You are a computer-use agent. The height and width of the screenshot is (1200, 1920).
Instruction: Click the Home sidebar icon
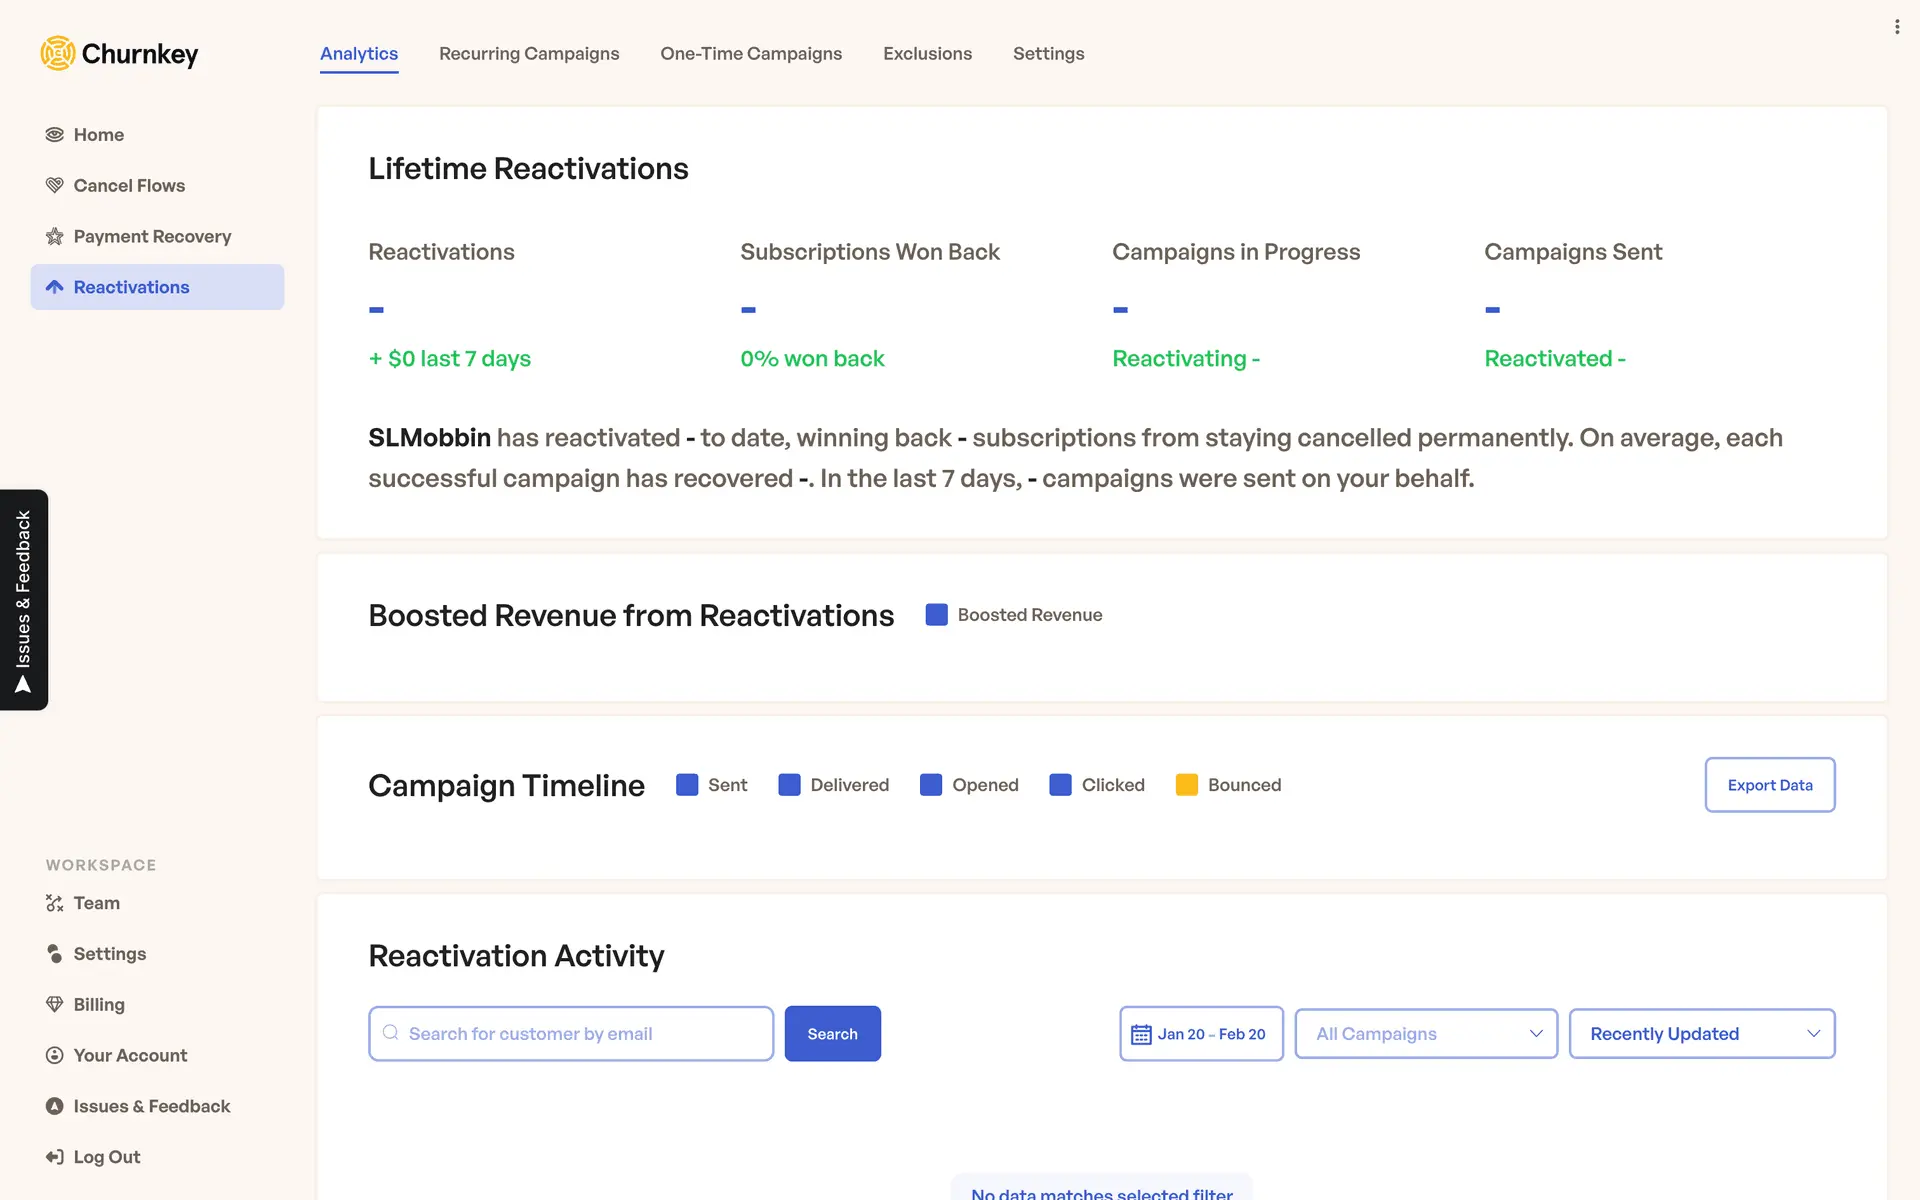[x=54, y=135]
